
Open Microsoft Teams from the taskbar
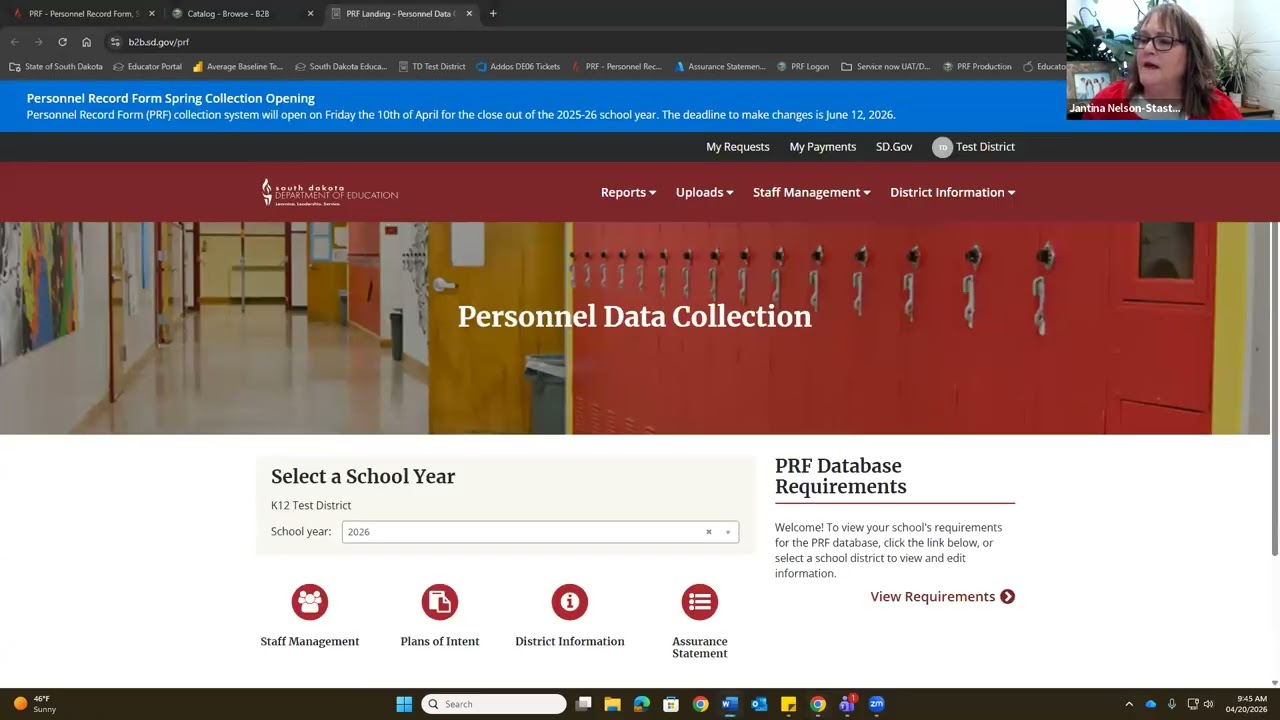pos(847,704)
